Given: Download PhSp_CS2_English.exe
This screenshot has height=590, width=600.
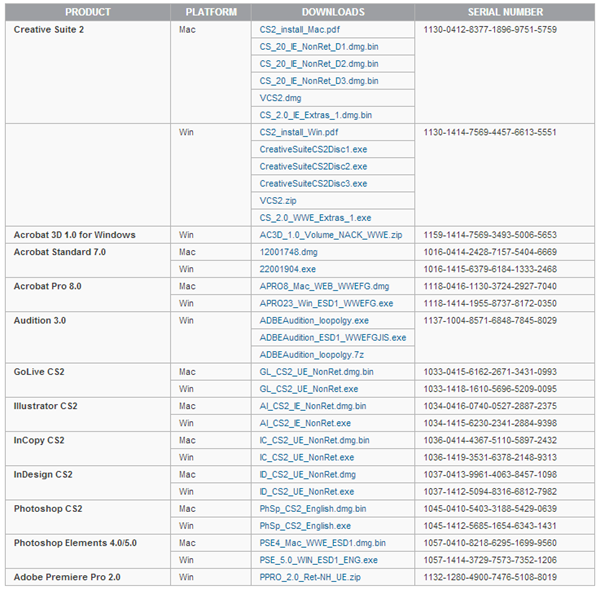Looking at the screenshot, I should 305,526.
